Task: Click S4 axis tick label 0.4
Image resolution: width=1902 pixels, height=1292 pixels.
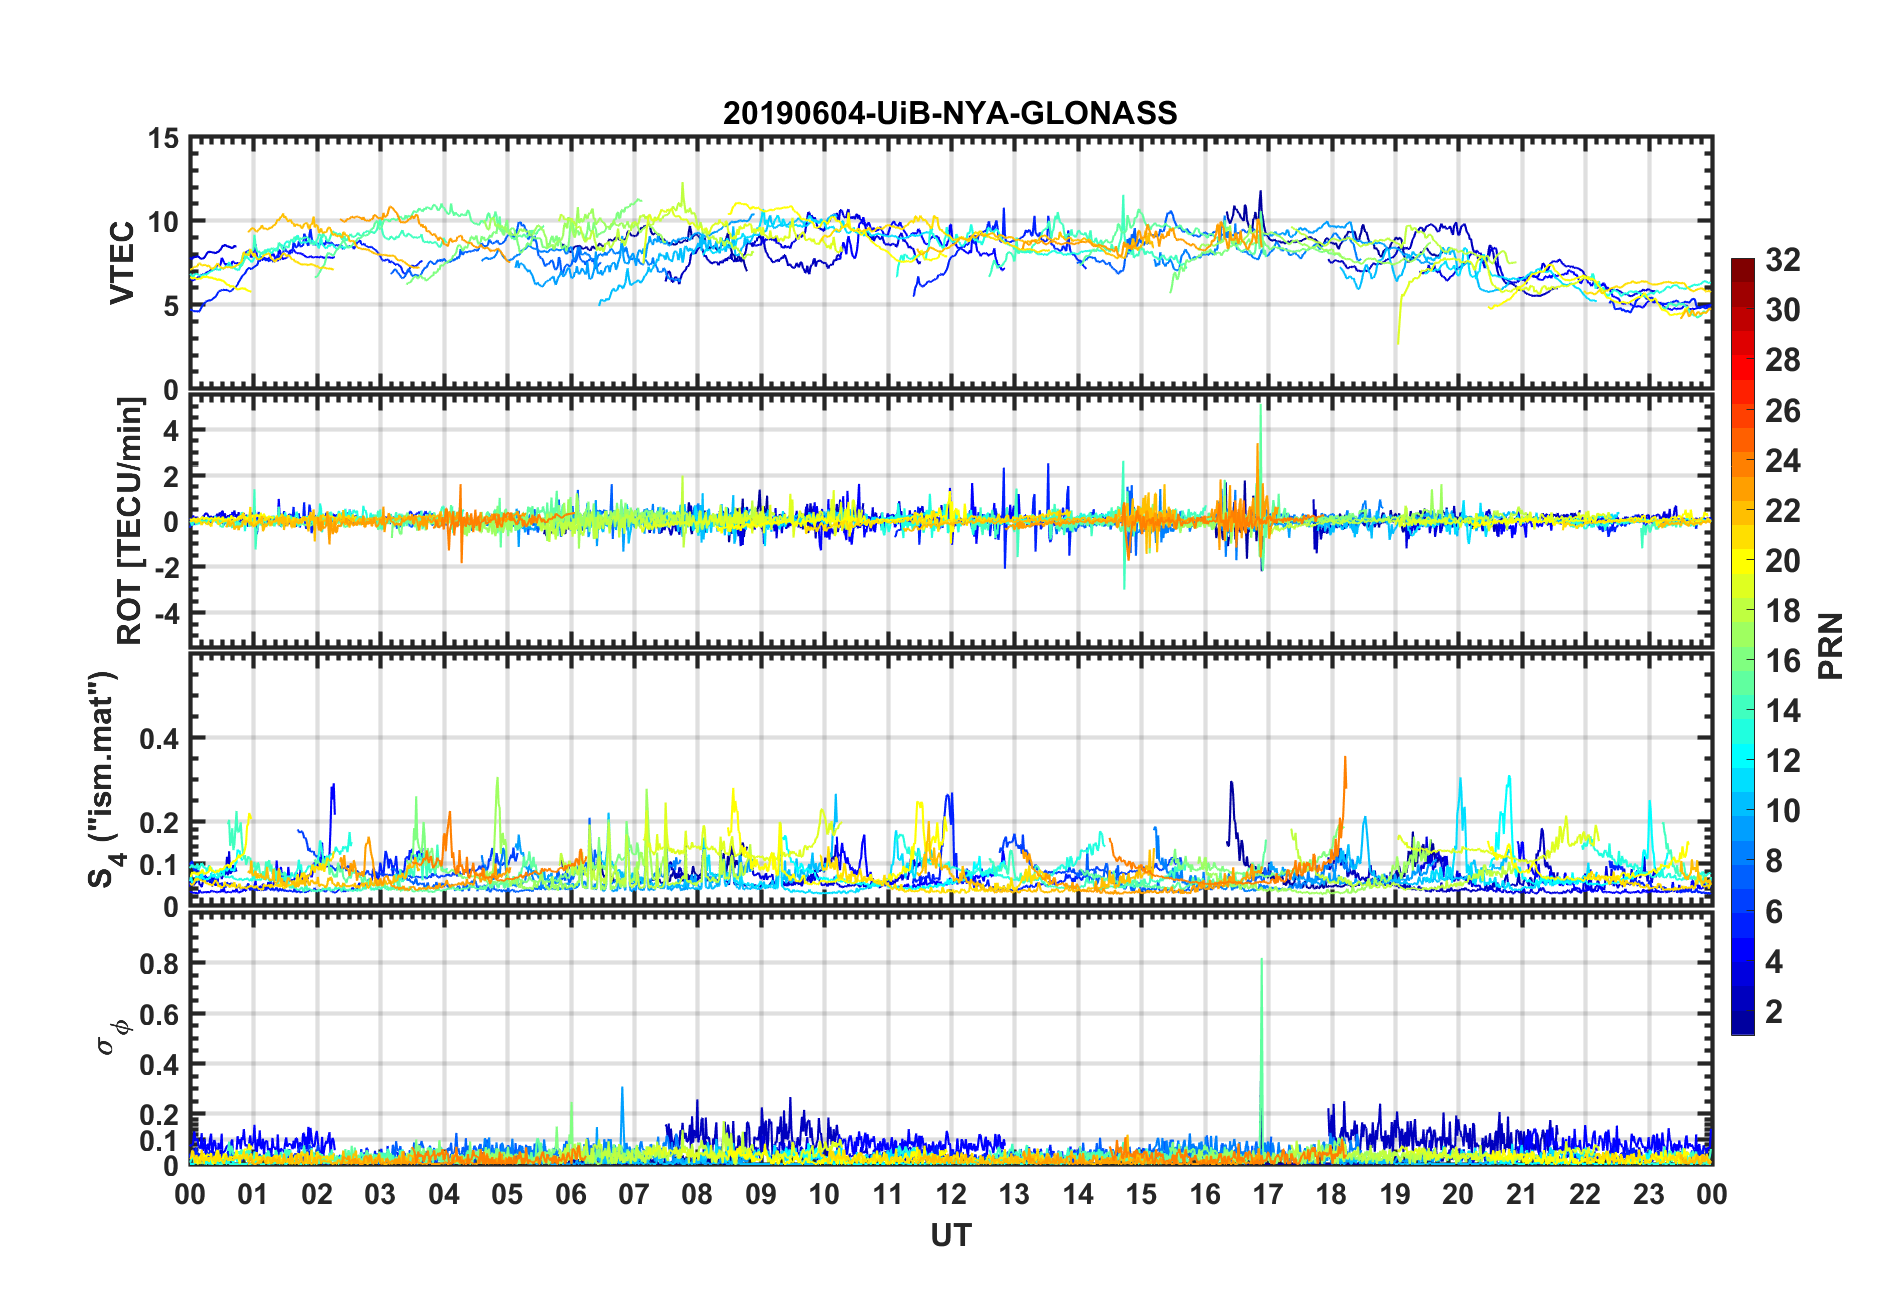Action: point(158,739)
